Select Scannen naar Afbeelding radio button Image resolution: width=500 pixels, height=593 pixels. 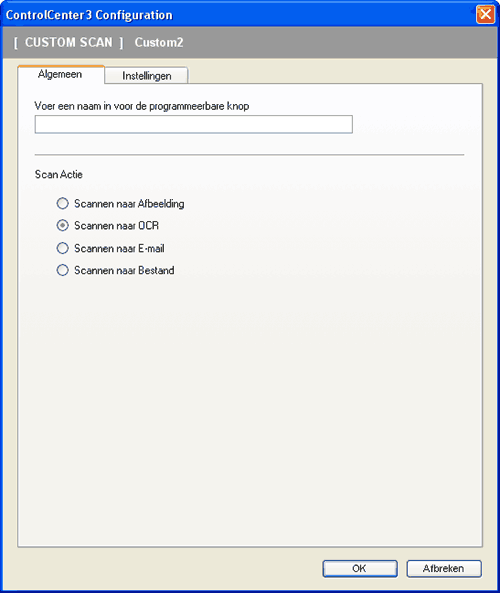coord(62,203)
